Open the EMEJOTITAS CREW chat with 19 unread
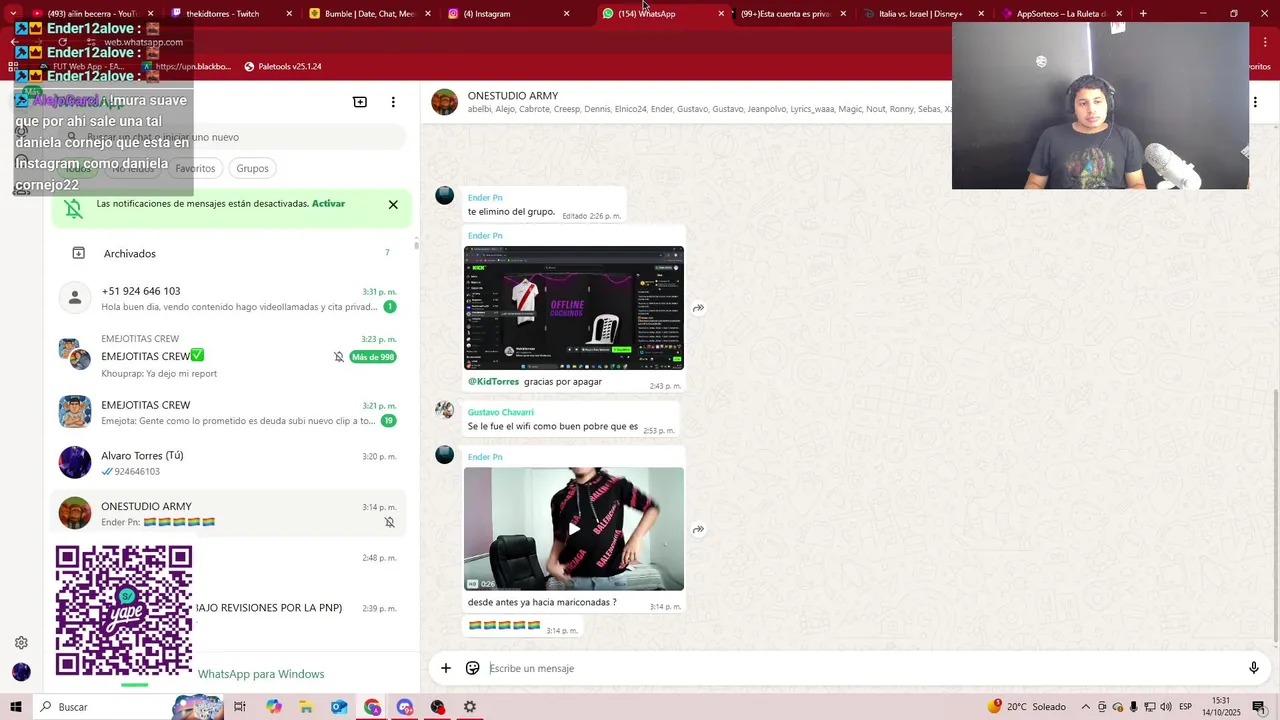This screenshot has height=720, width=1280. coord(229,412)
